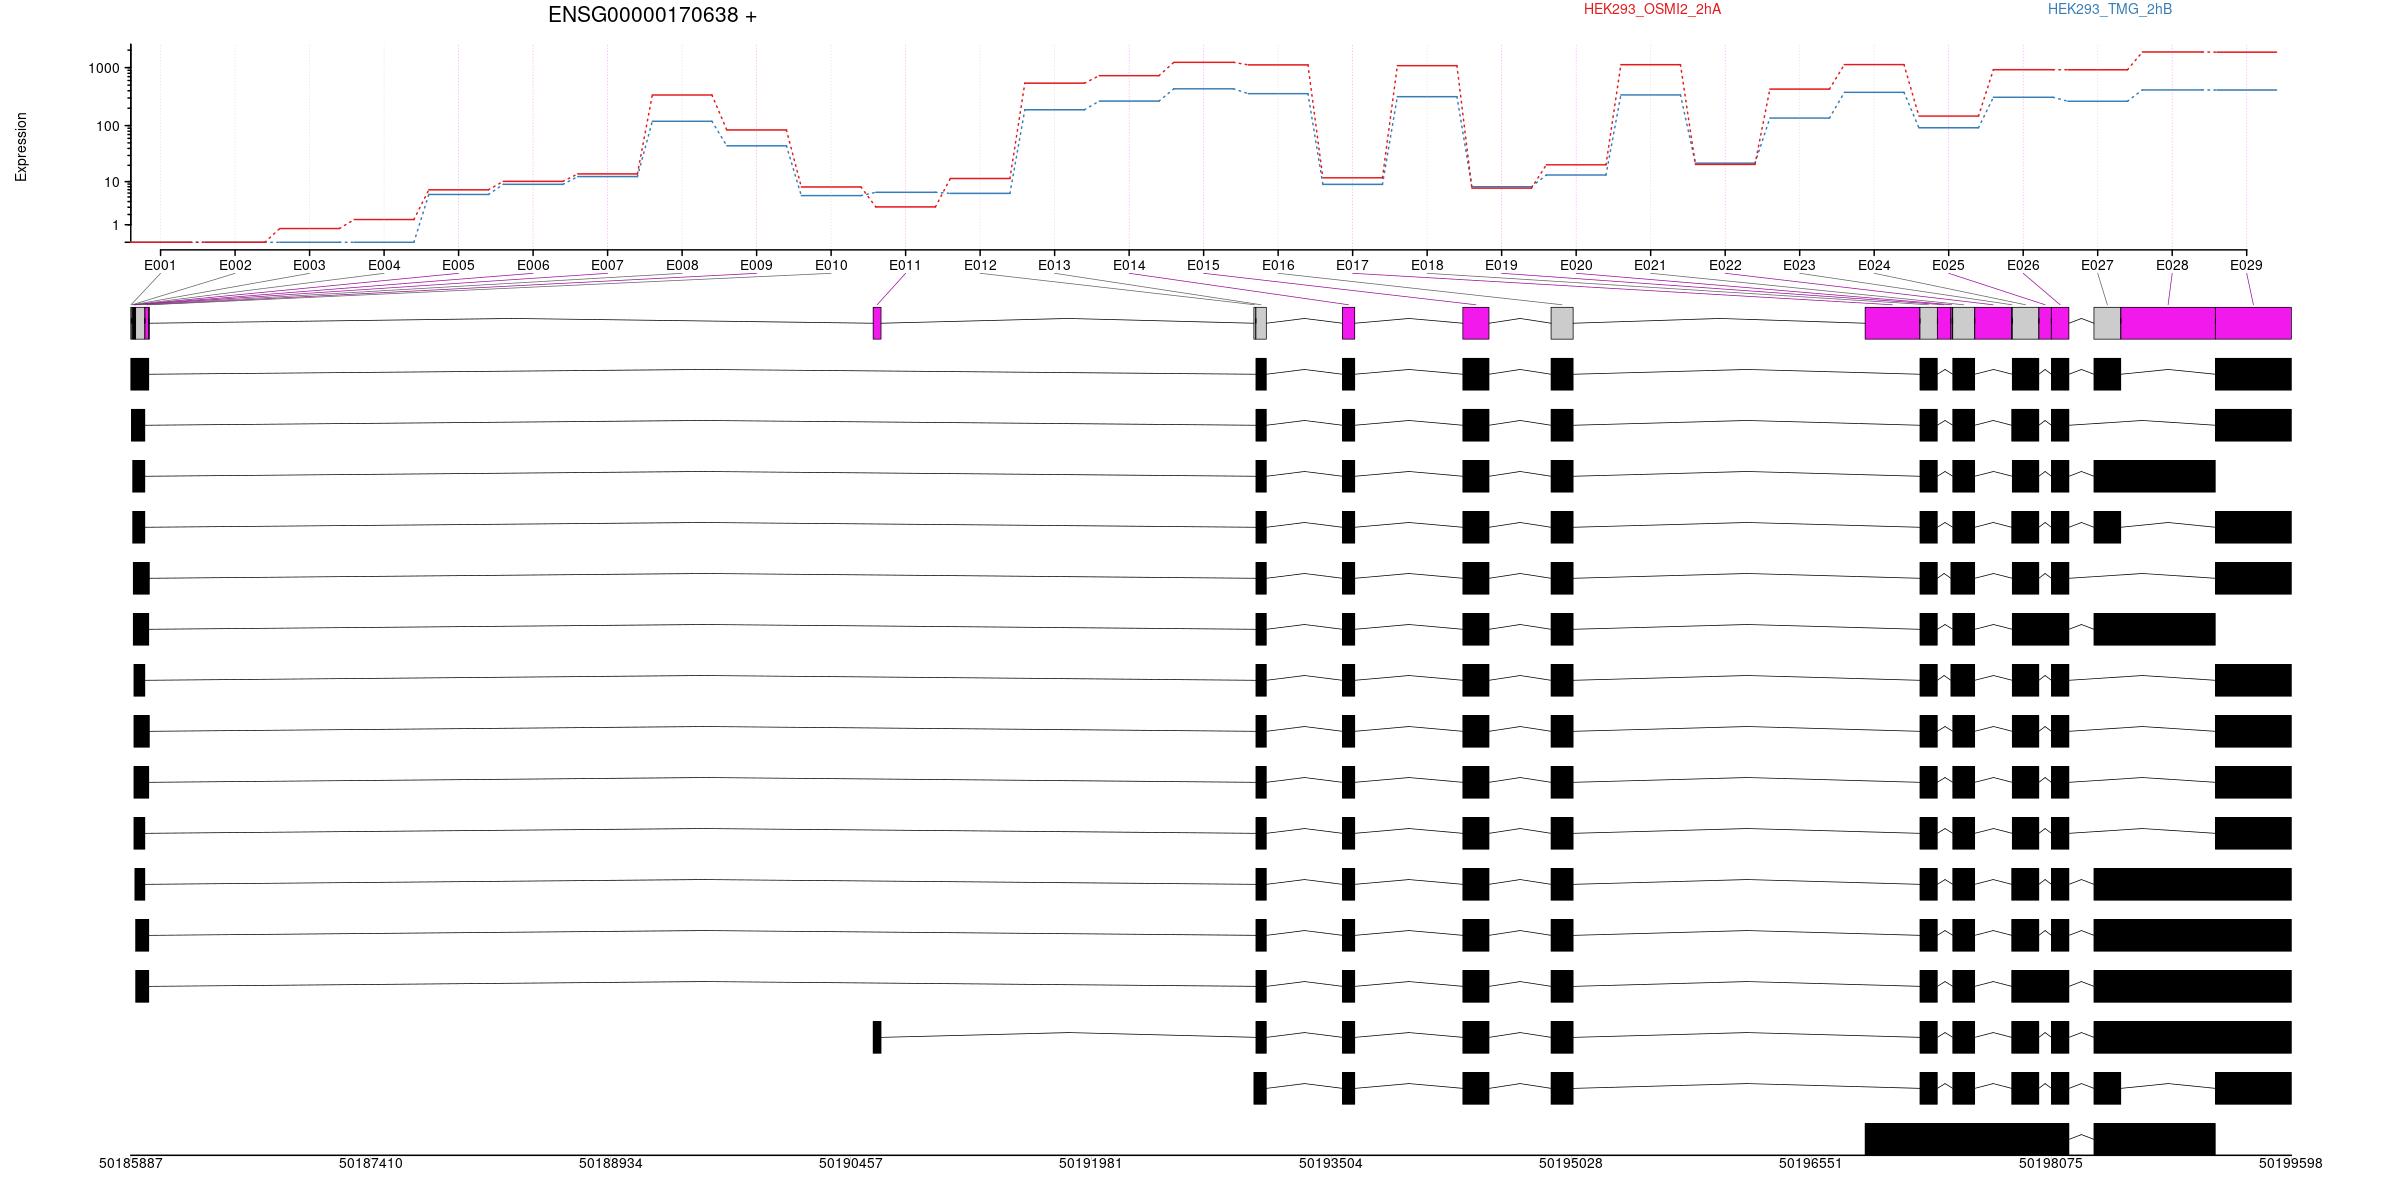This screenshot has height=1180, width=2400.
Task: Click the E010 exon label
Action: coord(831,265)
